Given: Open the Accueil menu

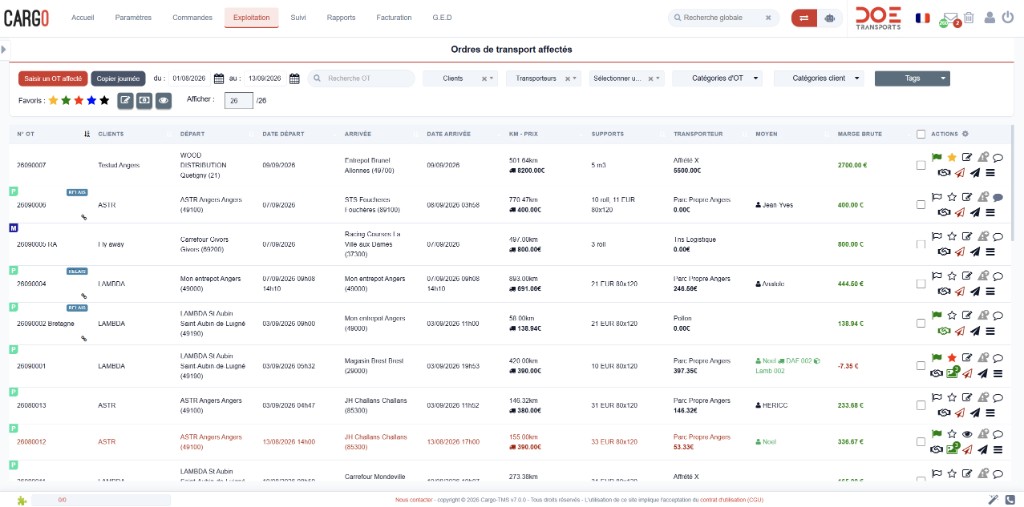Looking at the screenshot, I should click(82, 18).
